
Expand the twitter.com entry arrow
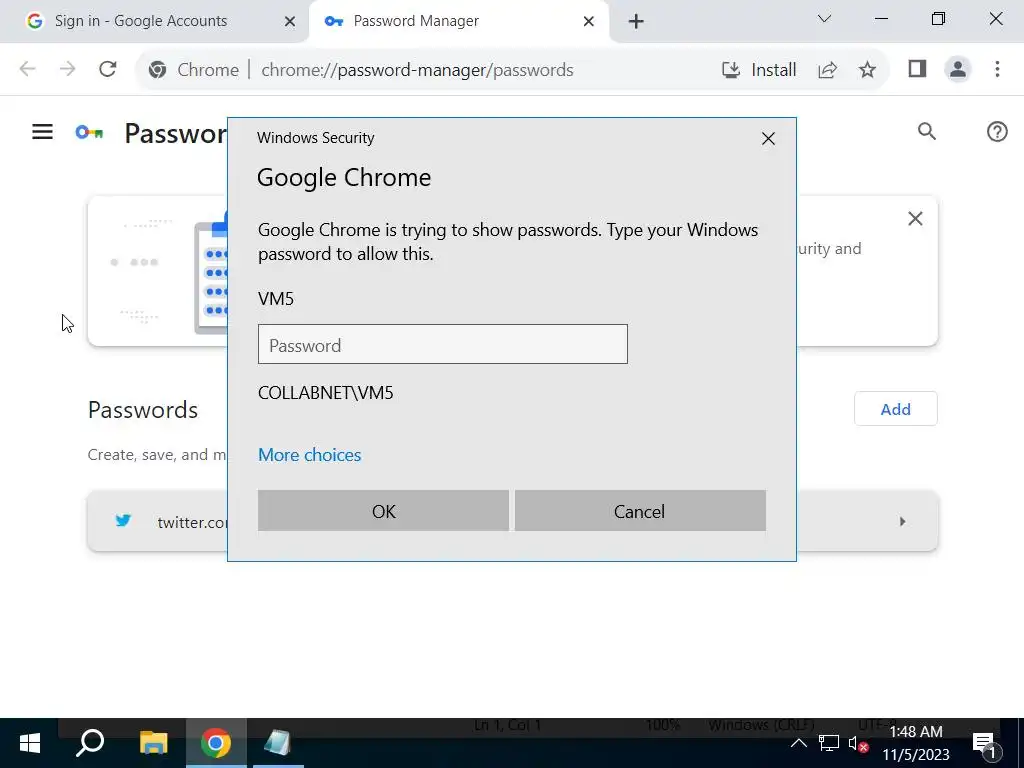(903, 521)
